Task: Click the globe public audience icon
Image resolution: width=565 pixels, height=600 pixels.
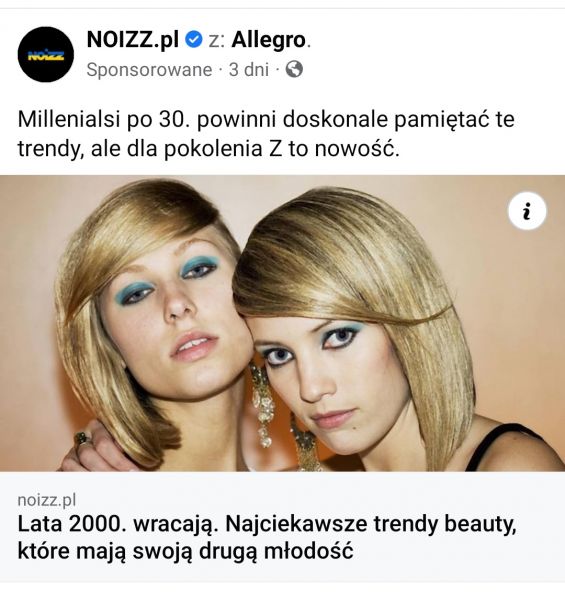Action: click(x=294, y=69)
